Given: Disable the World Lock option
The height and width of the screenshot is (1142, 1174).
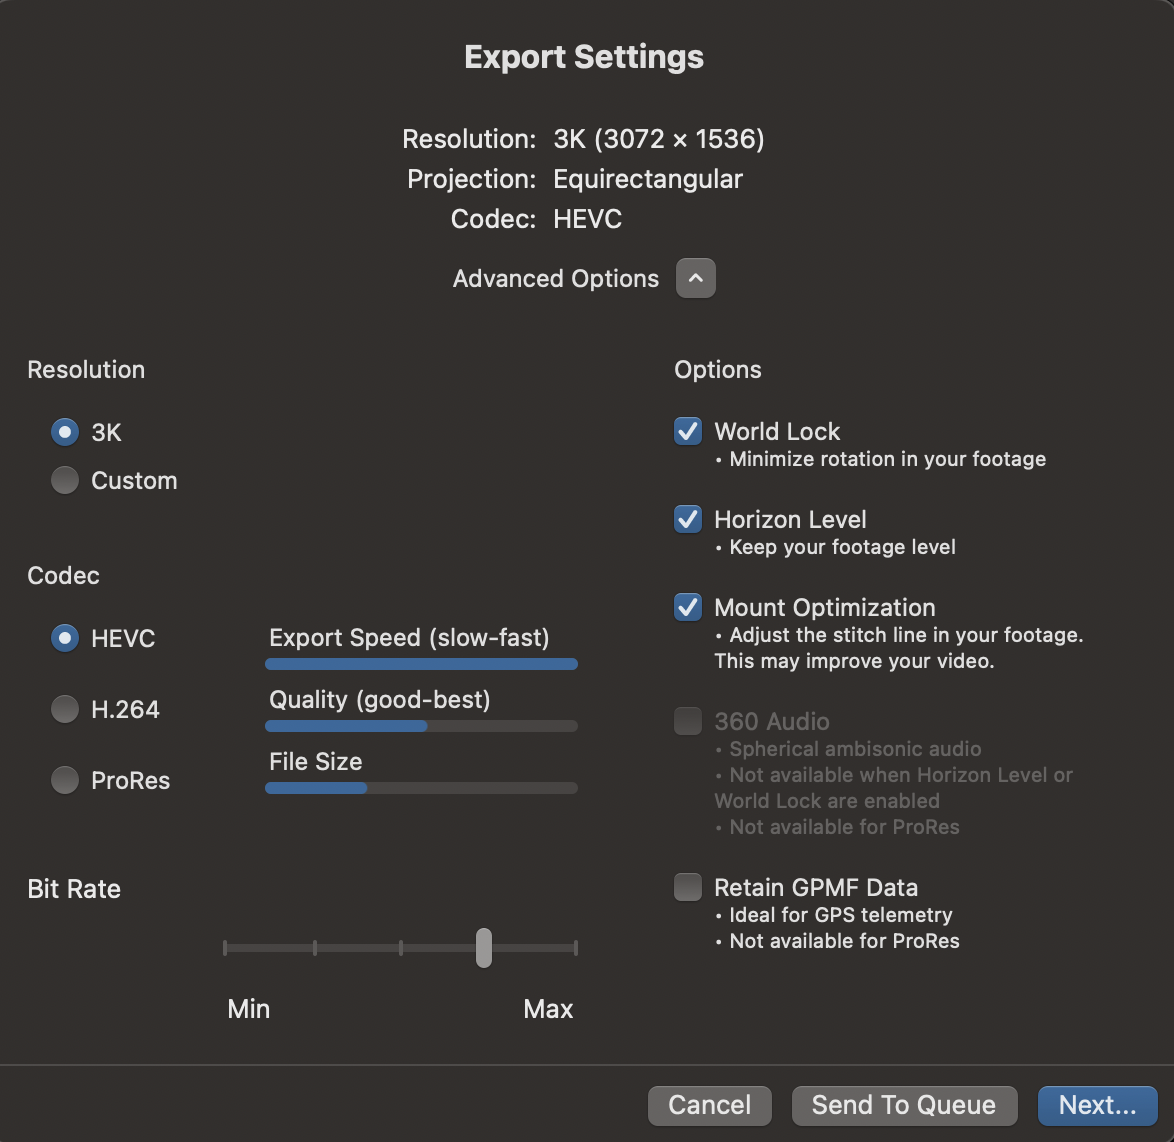Looking at the screenshot, I should [x=687, y=431].
